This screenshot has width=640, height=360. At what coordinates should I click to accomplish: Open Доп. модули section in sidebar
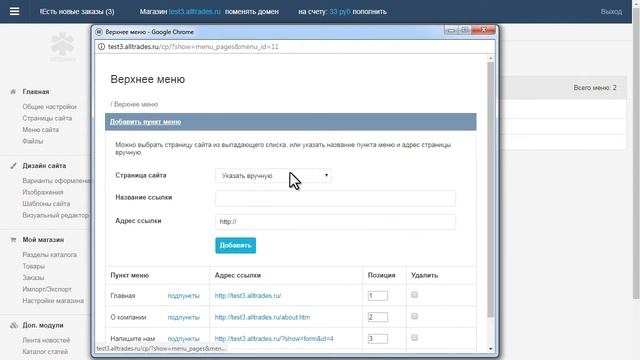coord(43,325)
